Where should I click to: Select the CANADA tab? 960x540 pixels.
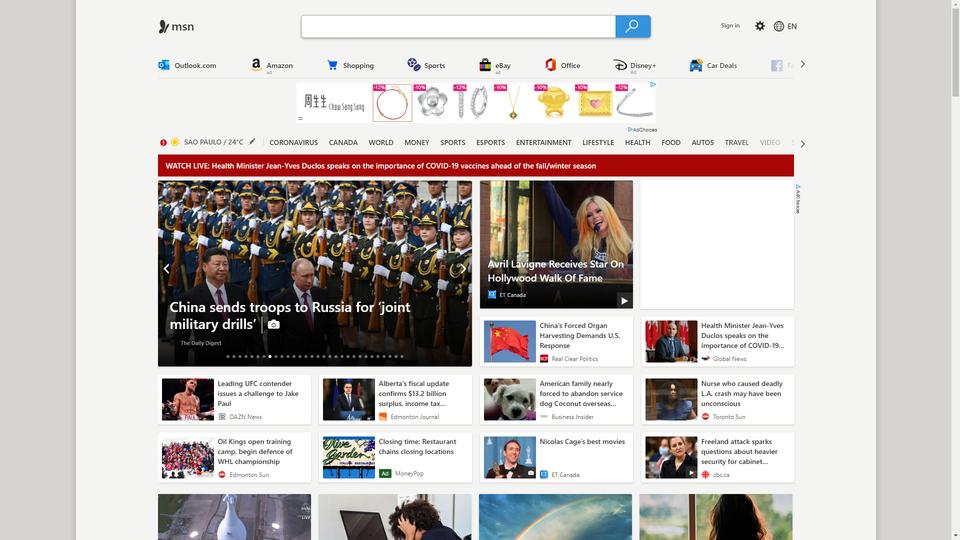[x=343, y=142]
